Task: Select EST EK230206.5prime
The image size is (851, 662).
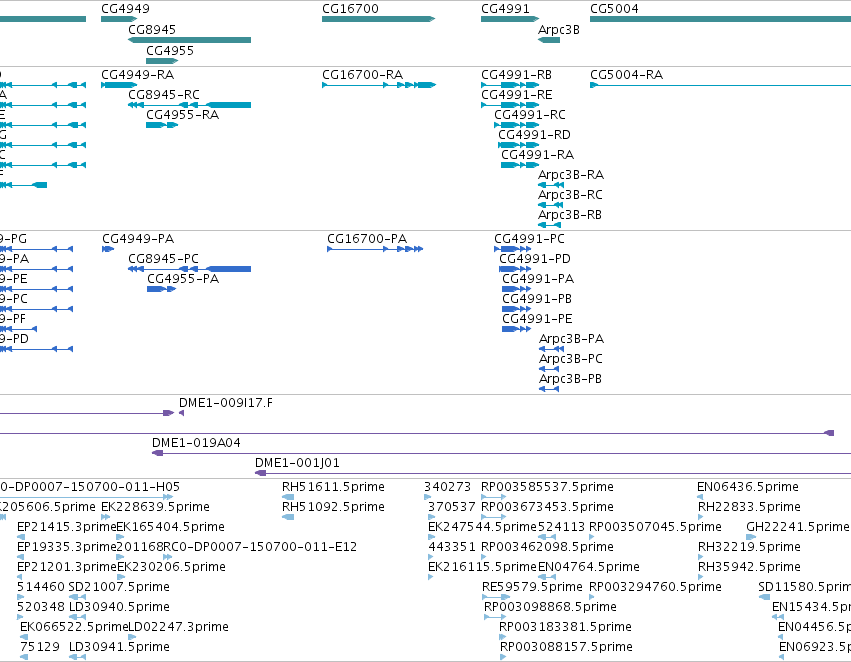Action: [171, 568]
